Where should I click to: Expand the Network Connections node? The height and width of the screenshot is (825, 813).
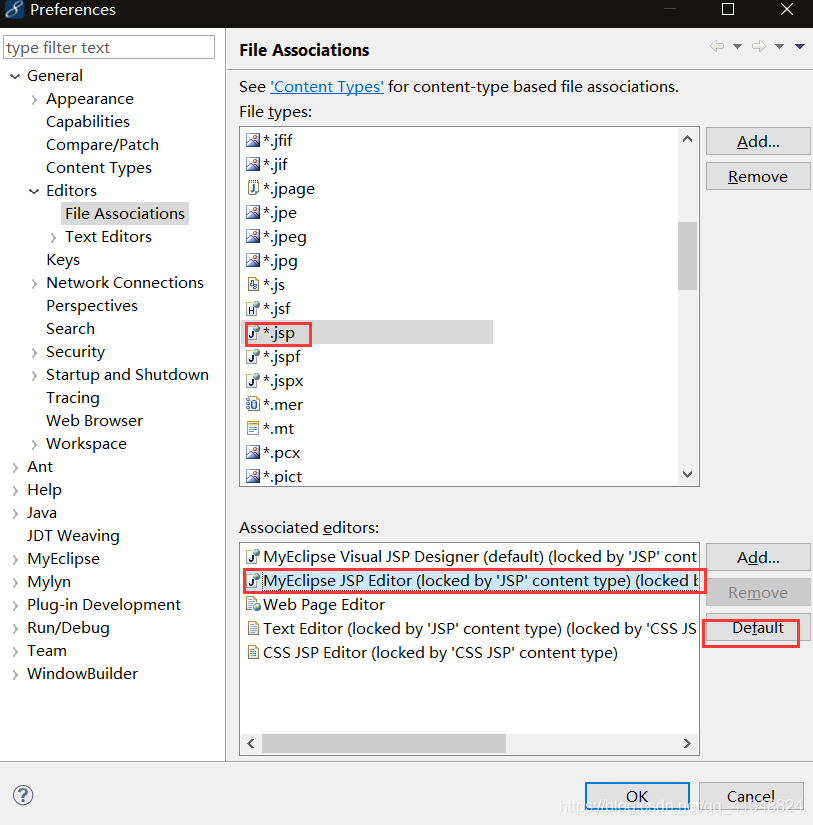[x=34, y=284]
